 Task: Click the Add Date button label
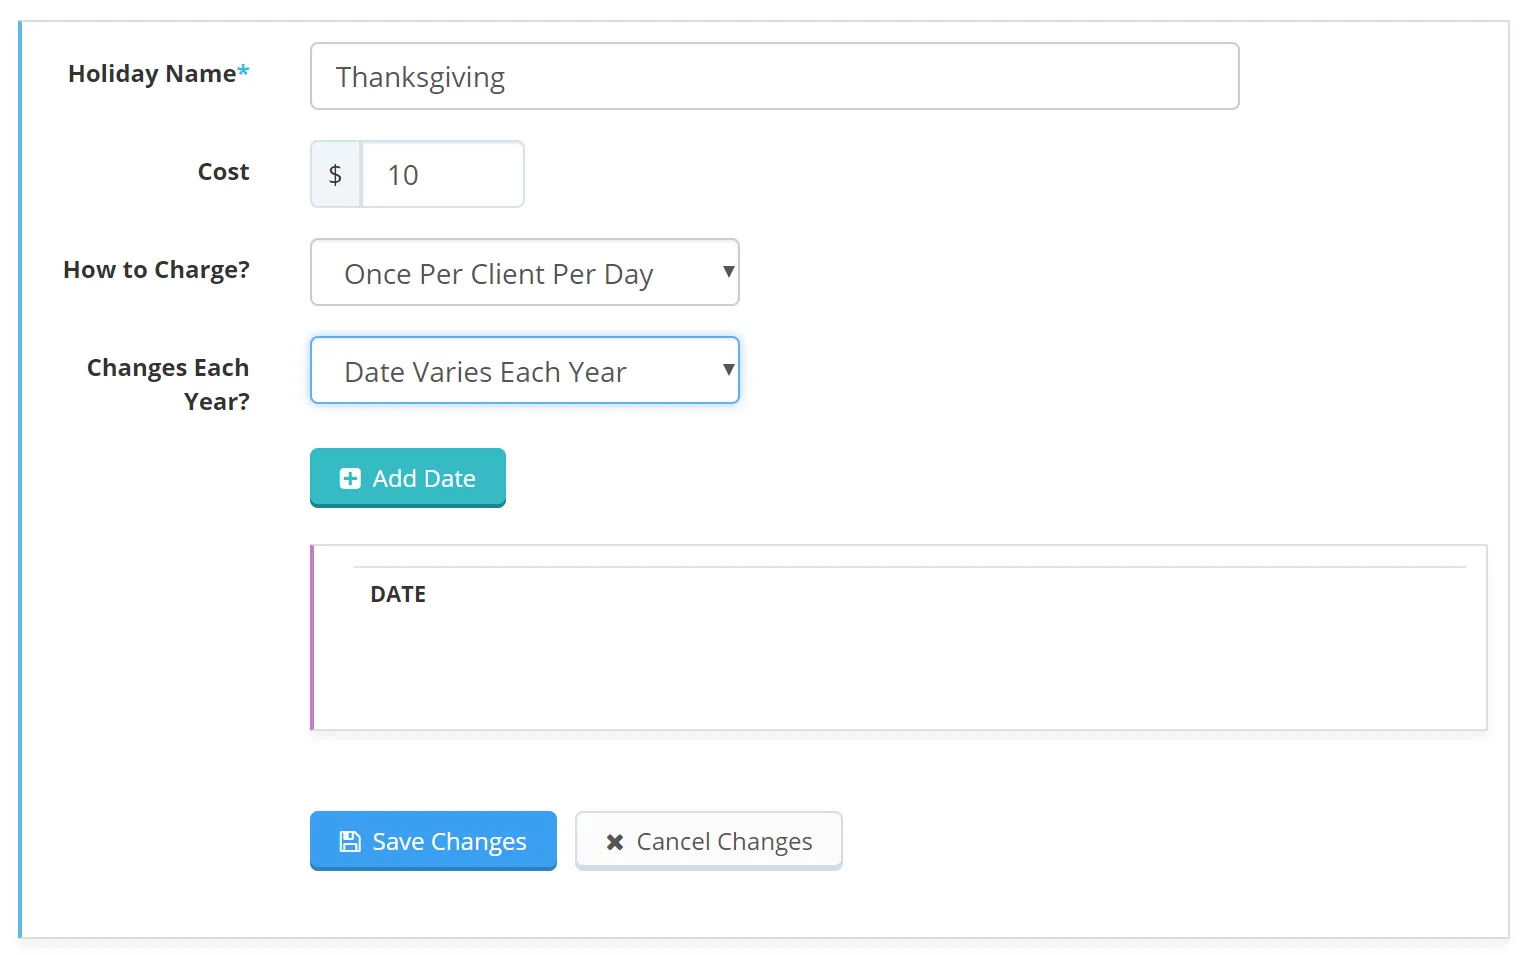[424, 479]
